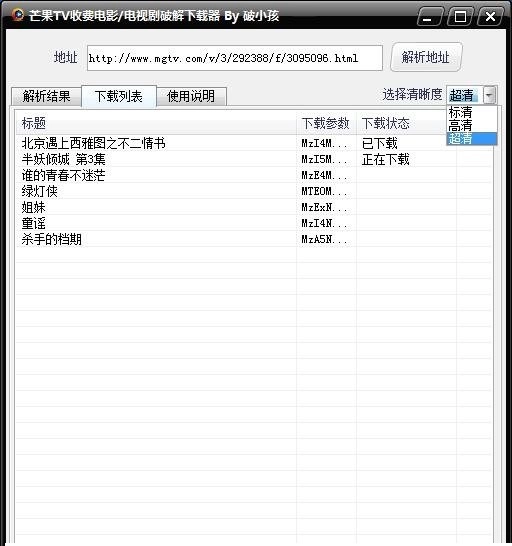Choose 高清 from the quality list
Screen dimensions: 512x546
pyautogui.click(x=472, y=125)
